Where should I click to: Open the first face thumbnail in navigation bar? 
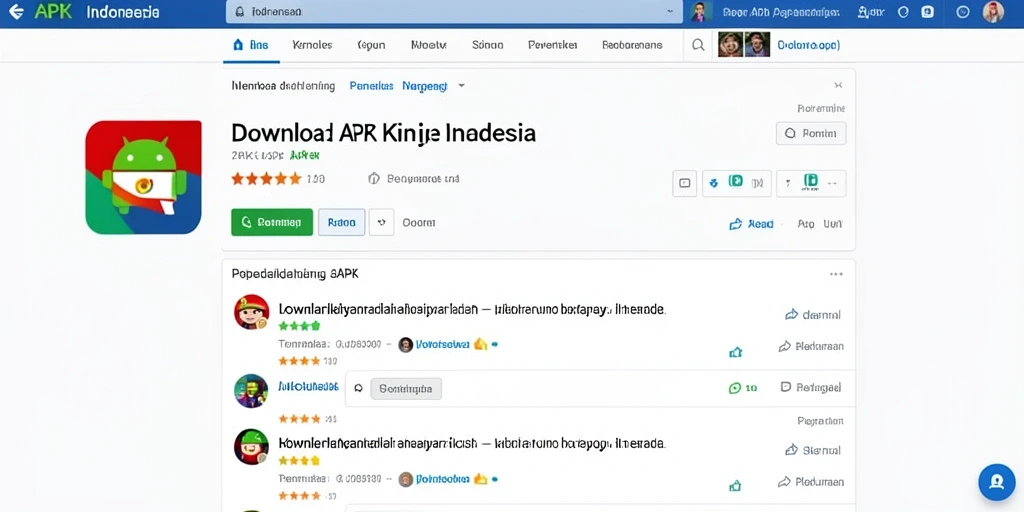click(730, 44)
